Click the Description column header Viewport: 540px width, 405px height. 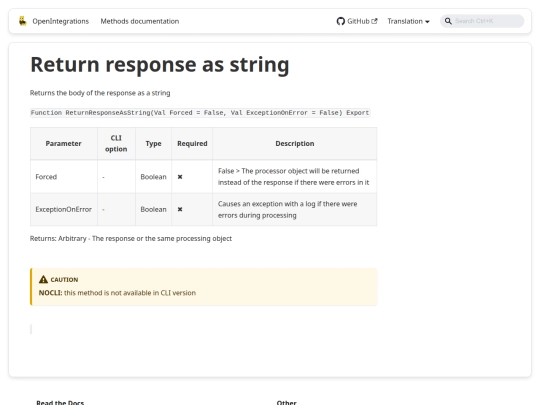(x=295, y=143)
